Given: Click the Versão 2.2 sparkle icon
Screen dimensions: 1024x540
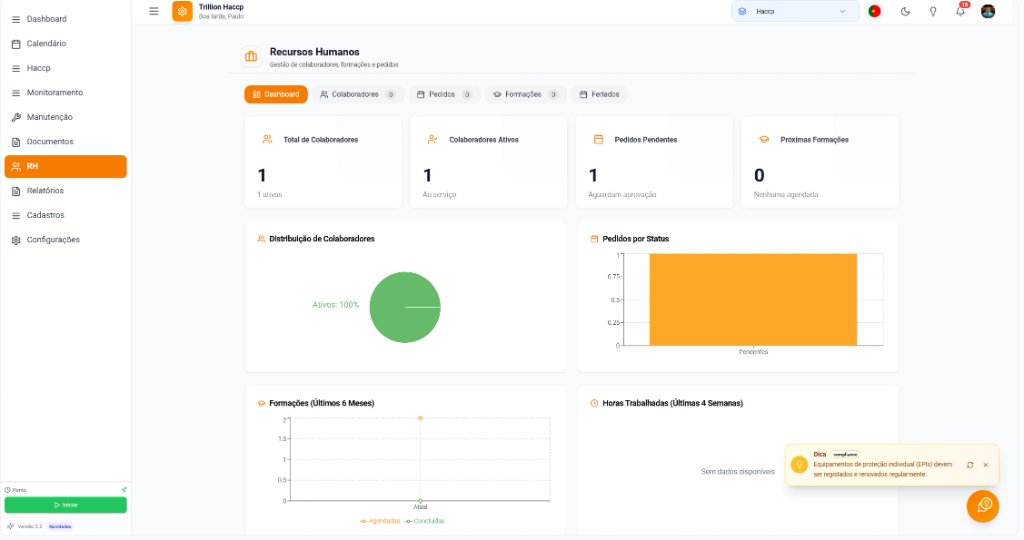Looking at the screenshot, I should pyautogui.click(x=10, y=526).
